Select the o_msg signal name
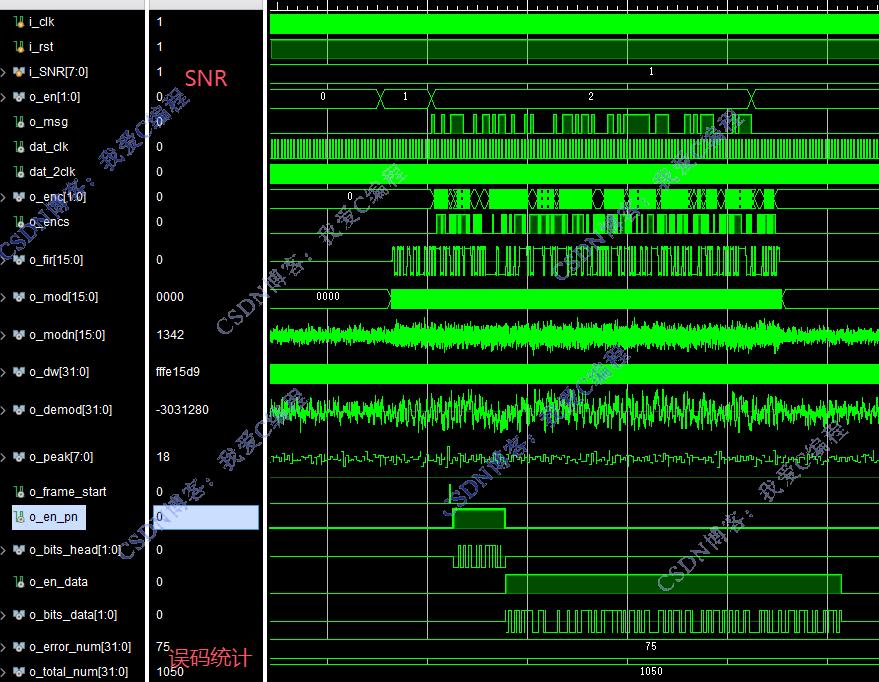 tap(48, 122)
